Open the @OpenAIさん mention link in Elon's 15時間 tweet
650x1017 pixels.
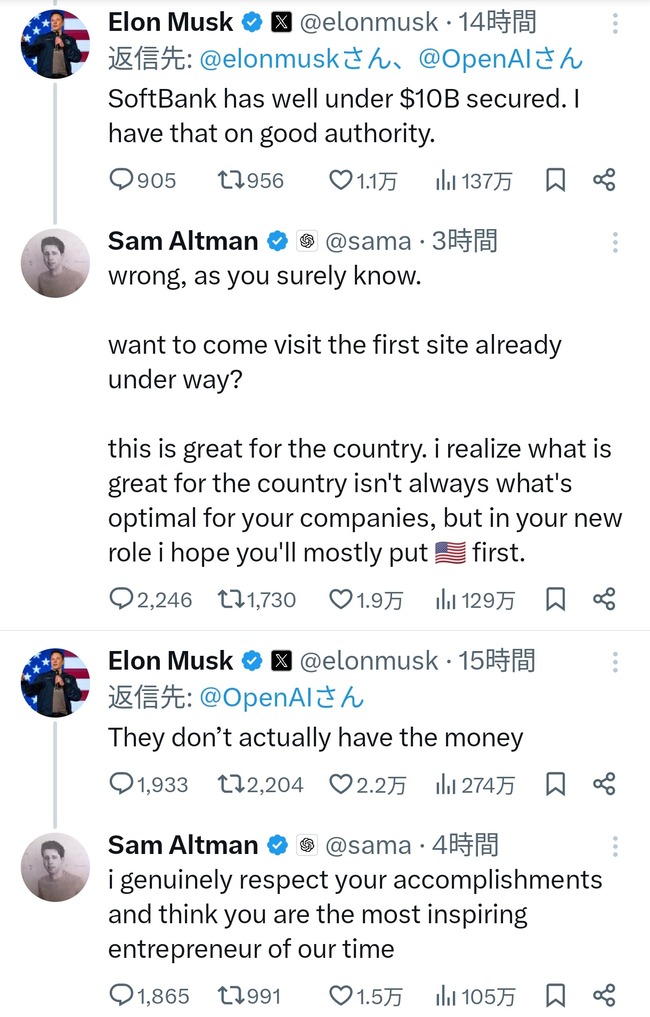(282, 697)
